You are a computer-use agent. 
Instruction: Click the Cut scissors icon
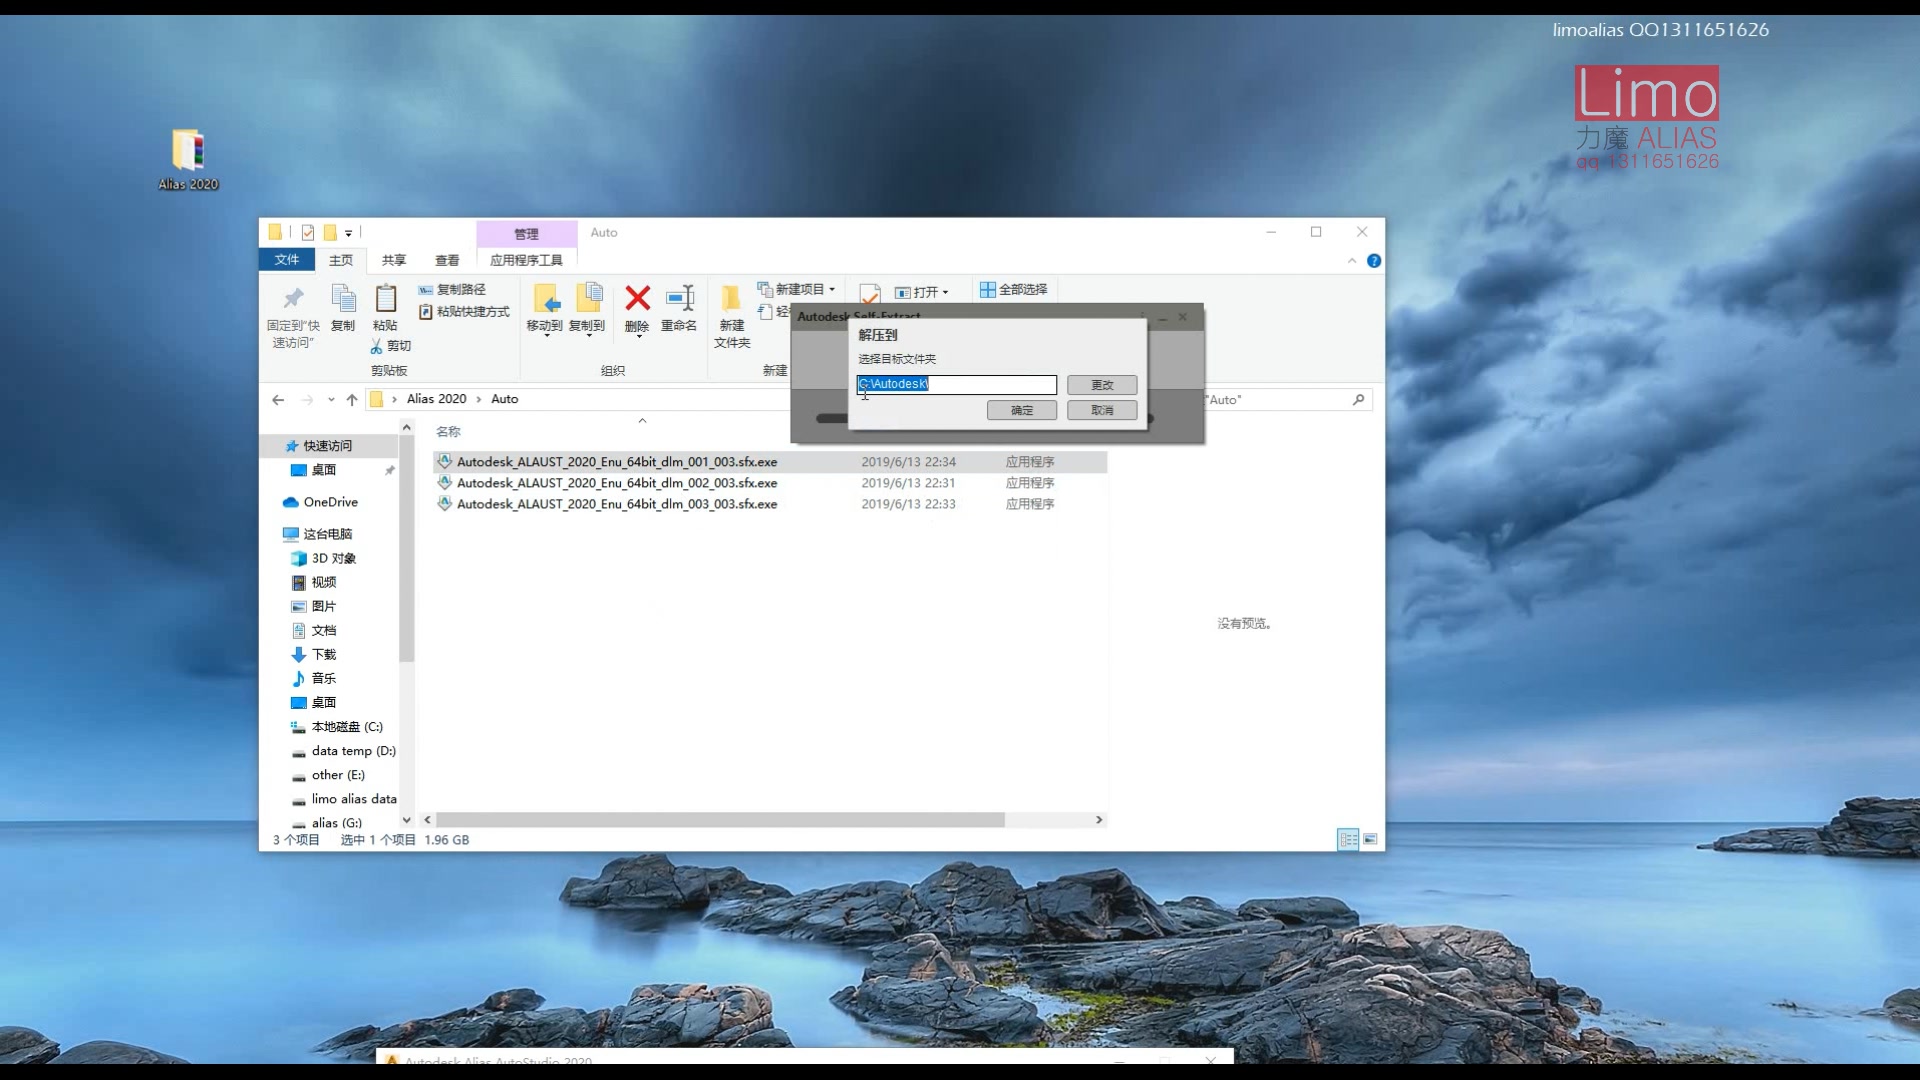pyautogui.click(x=377, y=346)
